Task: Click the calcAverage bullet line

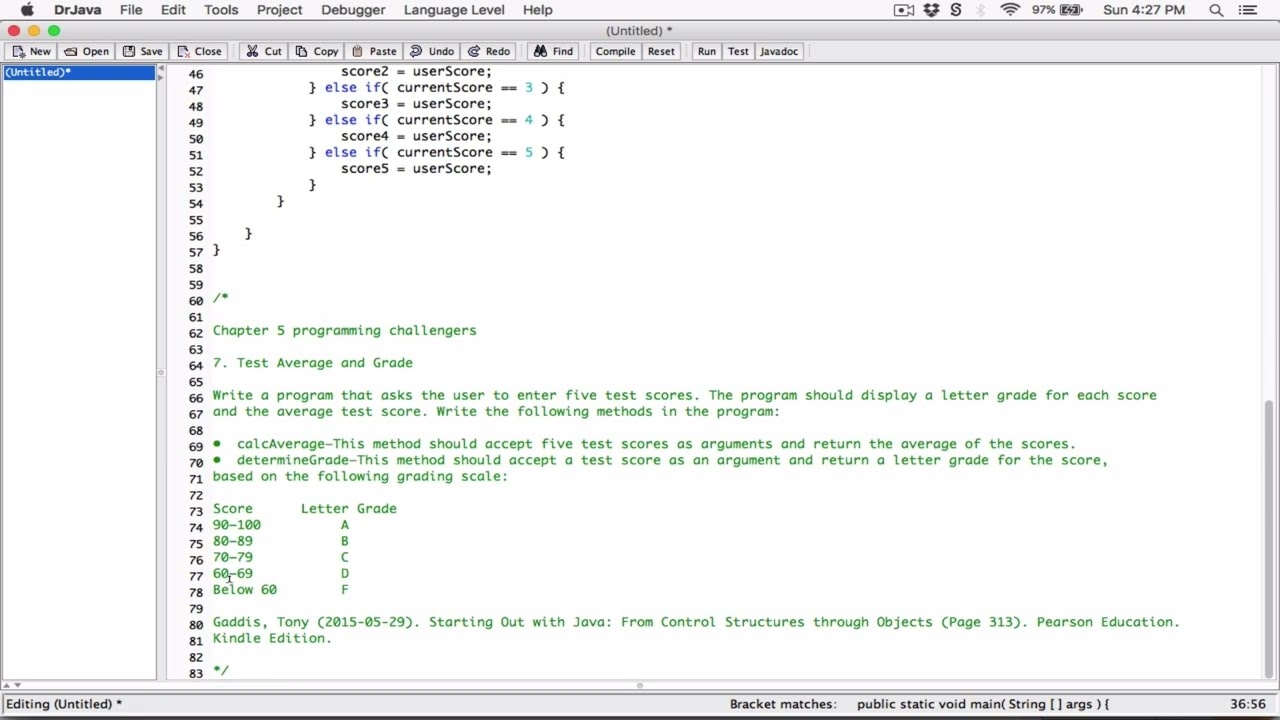Action: (644, 444)
